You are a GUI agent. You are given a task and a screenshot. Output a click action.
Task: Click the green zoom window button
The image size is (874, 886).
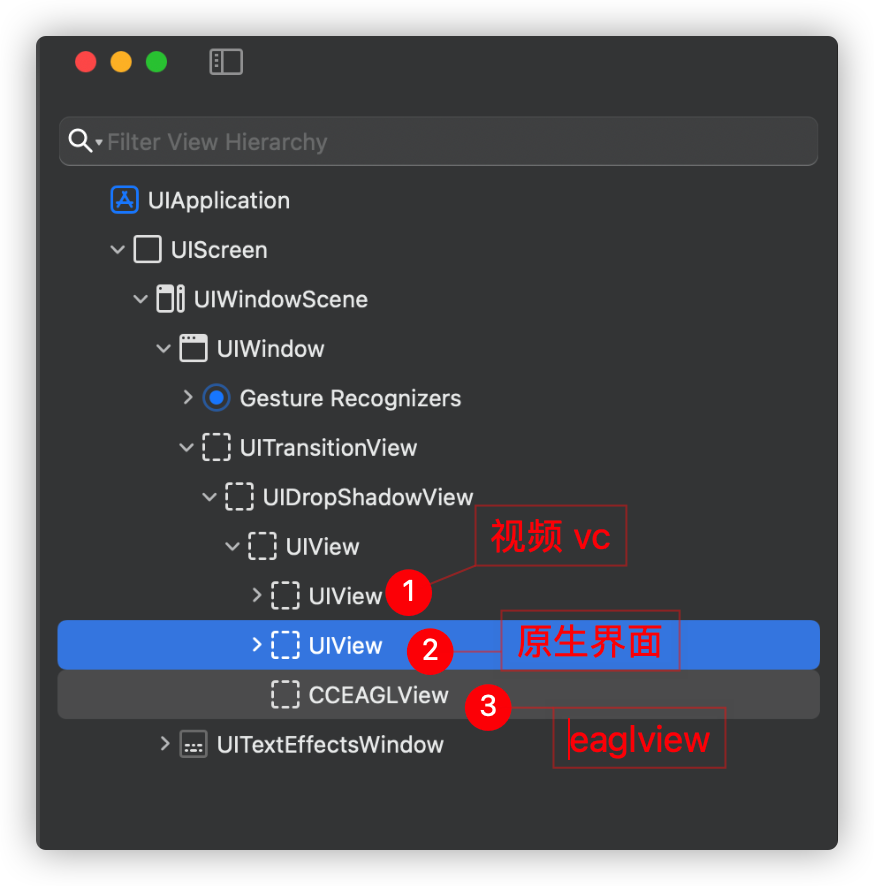click(156, 62)
